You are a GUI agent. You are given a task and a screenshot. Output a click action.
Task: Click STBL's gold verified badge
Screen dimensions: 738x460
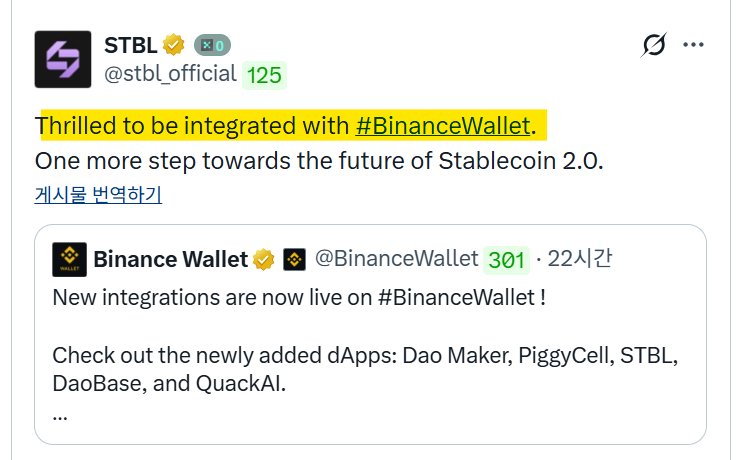[174, 45]
